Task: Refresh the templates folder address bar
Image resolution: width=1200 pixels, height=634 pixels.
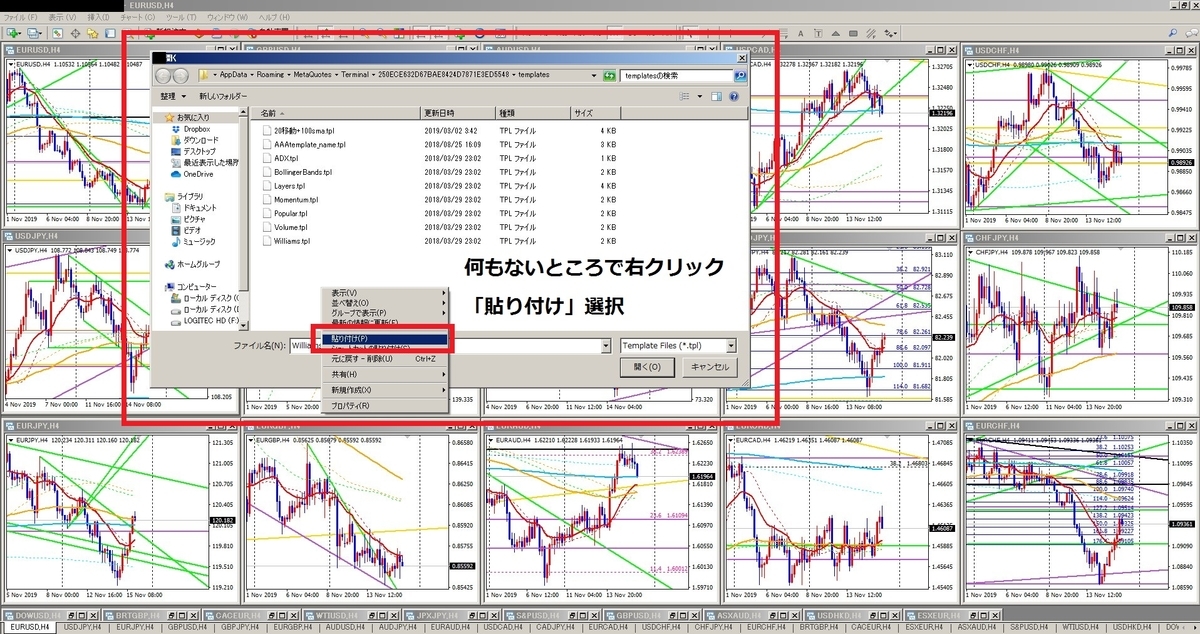Action: [610, 75]
